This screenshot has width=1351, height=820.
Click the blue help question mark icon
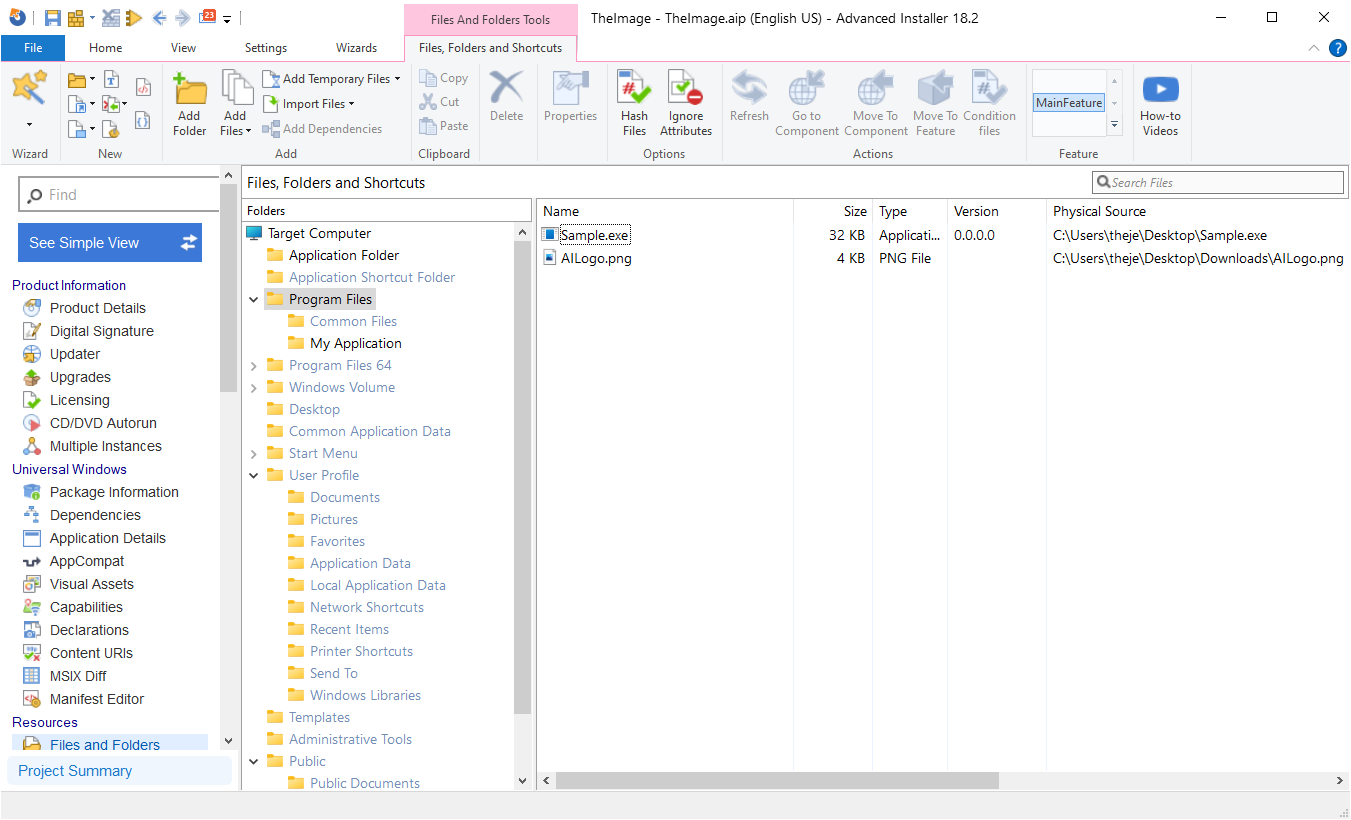pos(1337,48)
